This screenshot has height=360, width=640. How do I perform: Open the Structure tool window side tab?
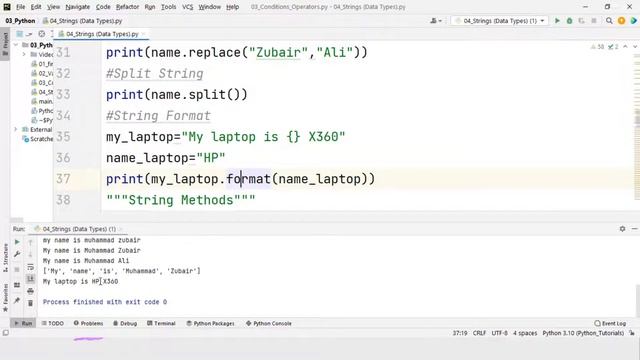pyautogui.click(x=5, y=258)
